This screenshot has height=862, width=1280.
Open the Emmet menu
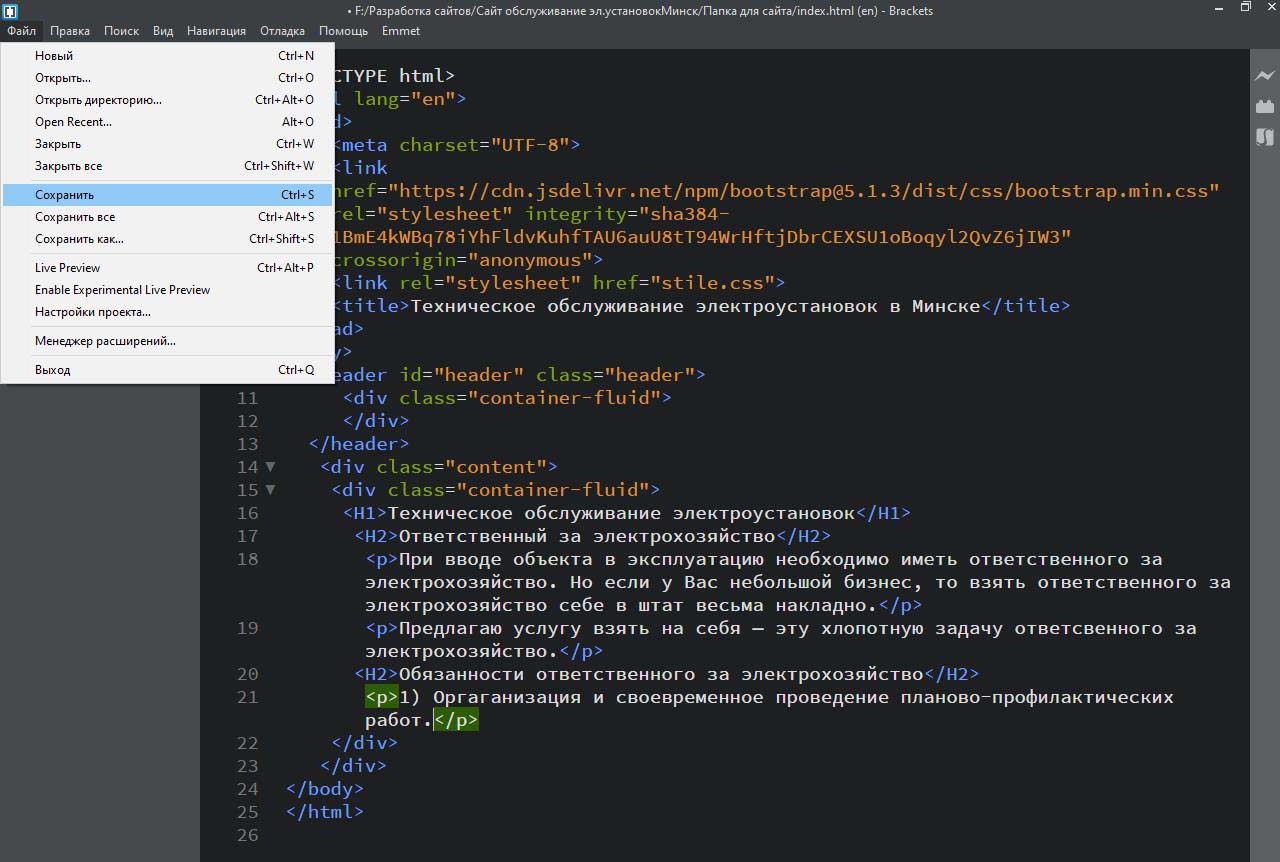point(400,31)
